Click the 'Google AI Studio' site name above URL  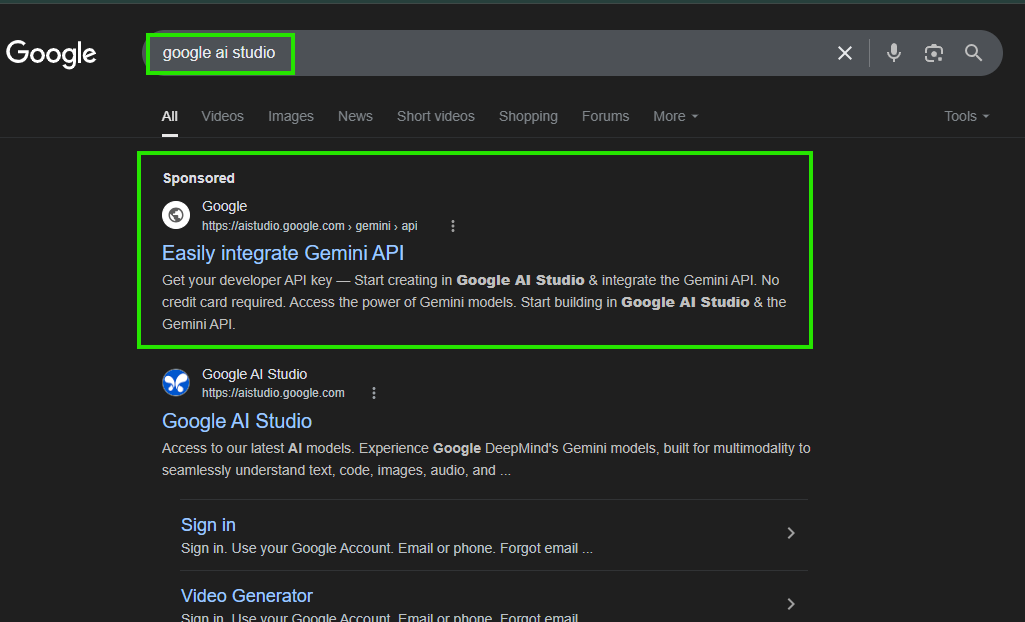(x=254, y=374)
